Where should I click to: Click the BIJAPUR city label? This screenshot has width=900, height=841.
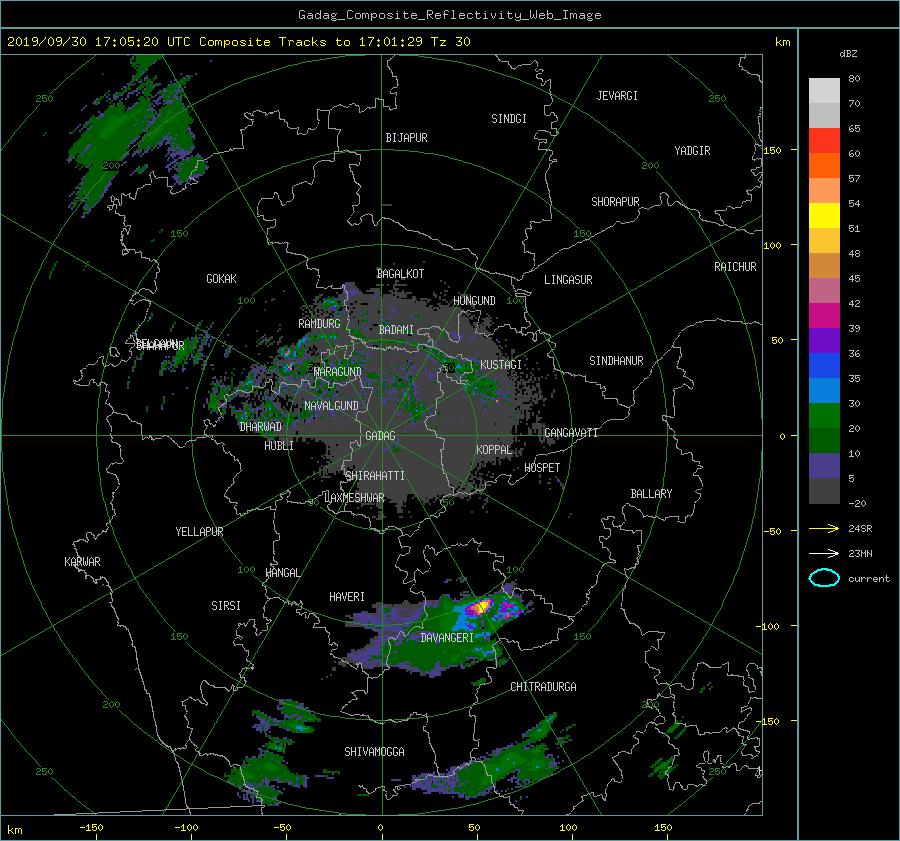click(x=406, y=138)
